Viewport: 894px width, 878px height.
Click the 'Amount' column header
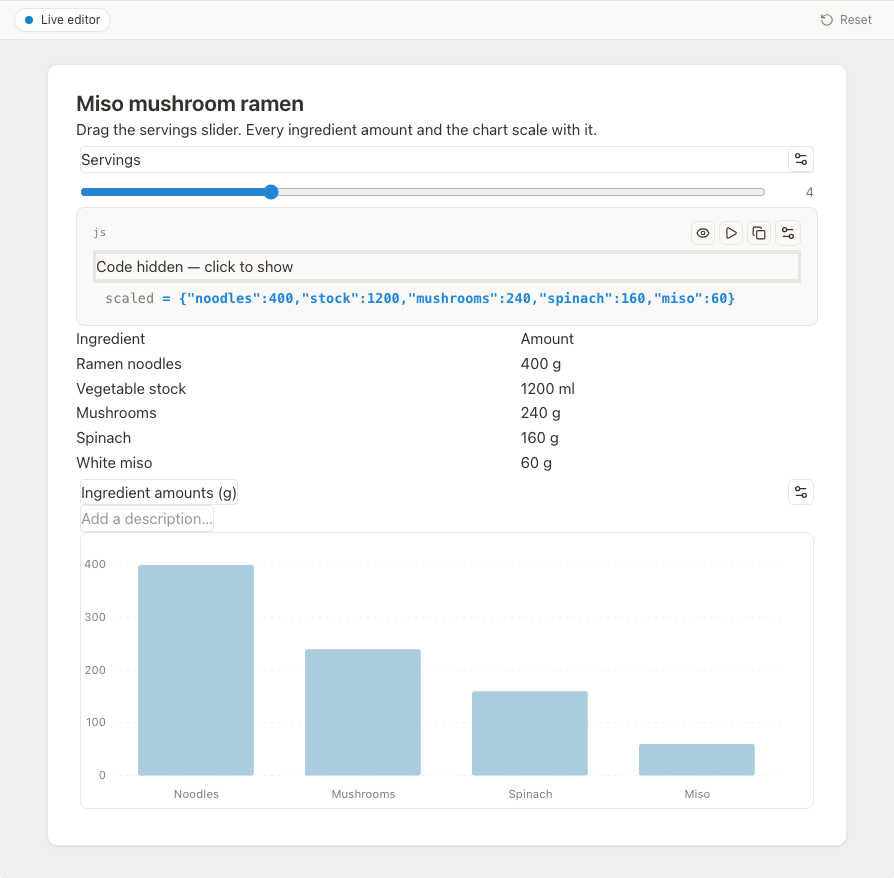tap(547, 339)
